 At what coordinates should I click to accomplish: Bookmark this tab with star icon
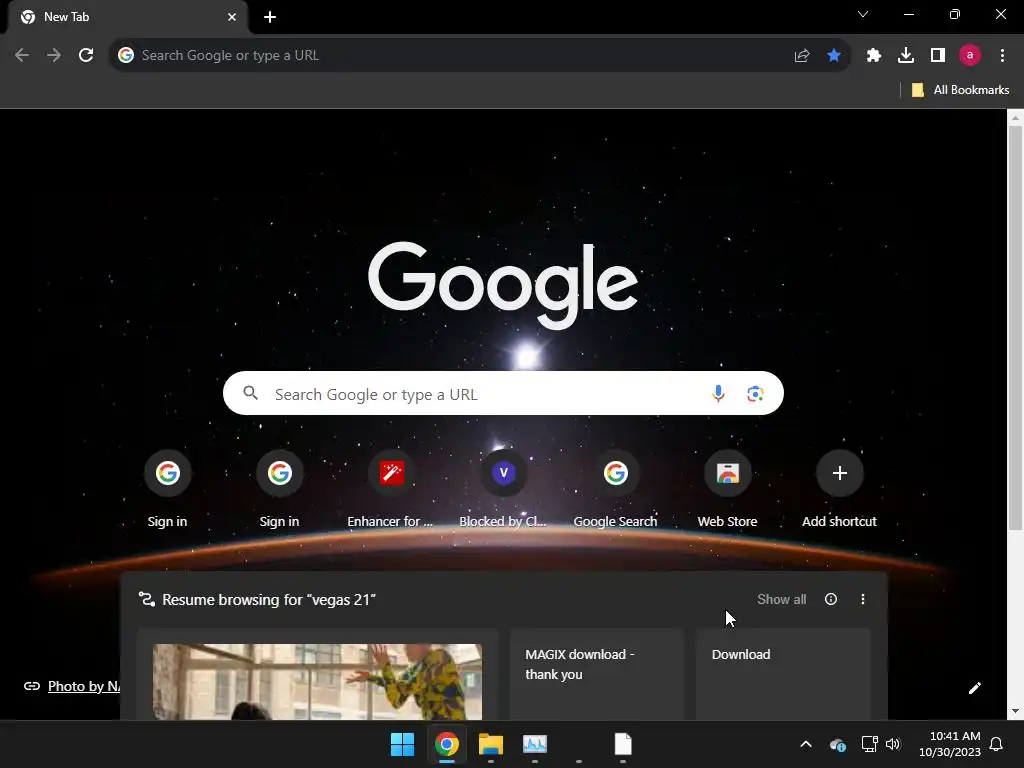[x=833, y=56]
